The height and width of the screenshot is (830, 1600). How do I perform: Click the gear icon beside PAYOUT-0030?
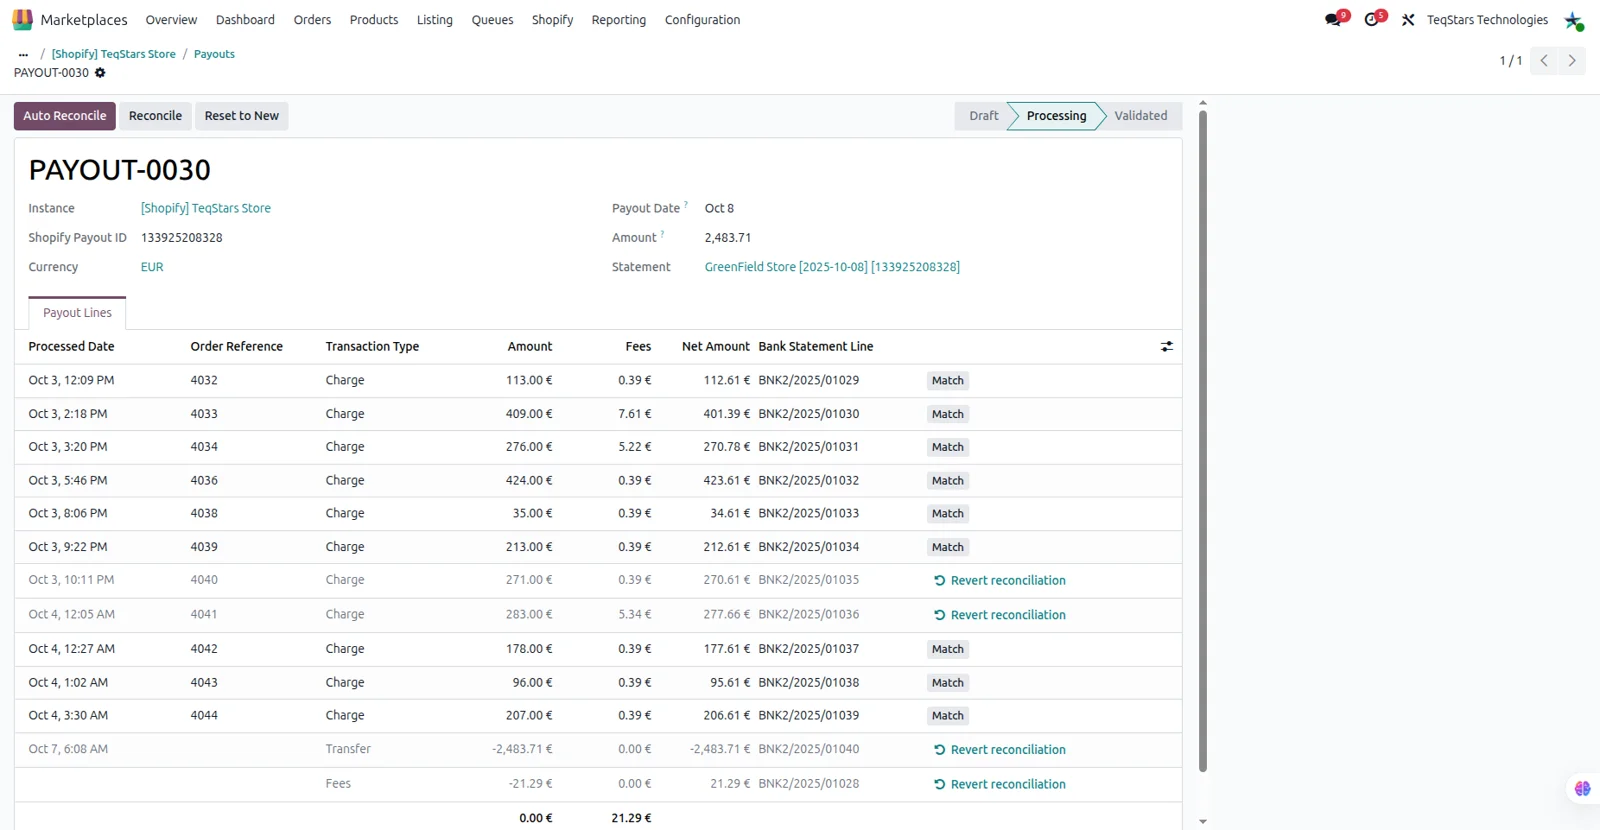pos(100,73)
